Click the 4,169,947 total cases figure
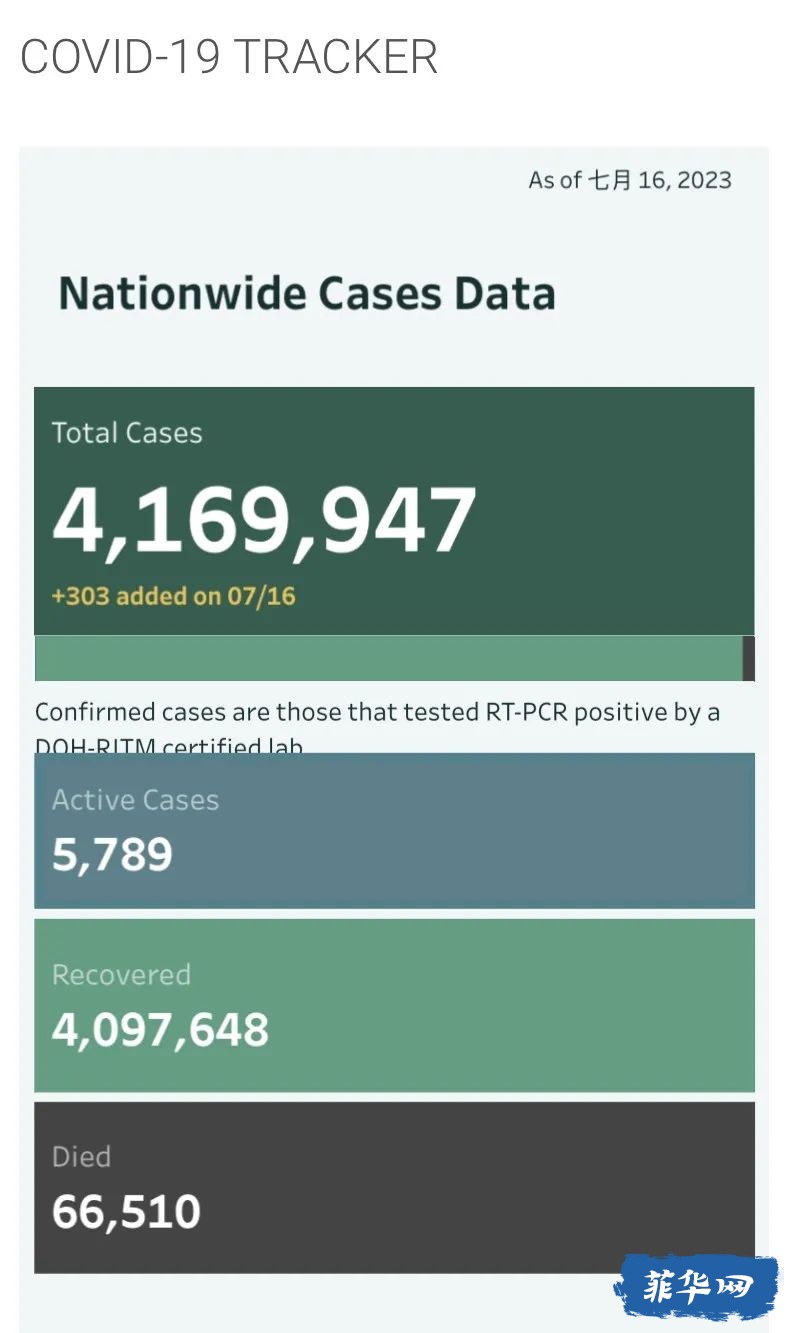Image resolution: width=789 pixels, height=1333 pixels. 264,520
